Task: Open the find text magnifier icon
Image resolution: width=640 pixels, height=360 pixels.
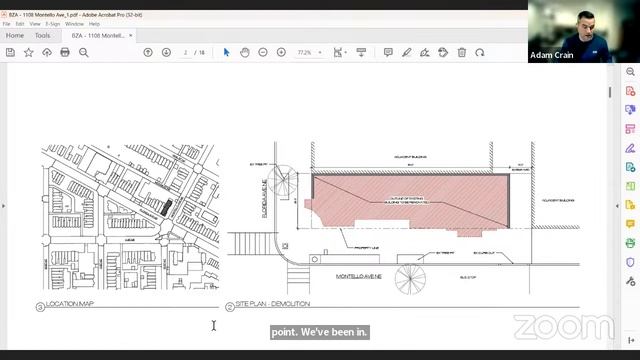Action: [84, 52]
